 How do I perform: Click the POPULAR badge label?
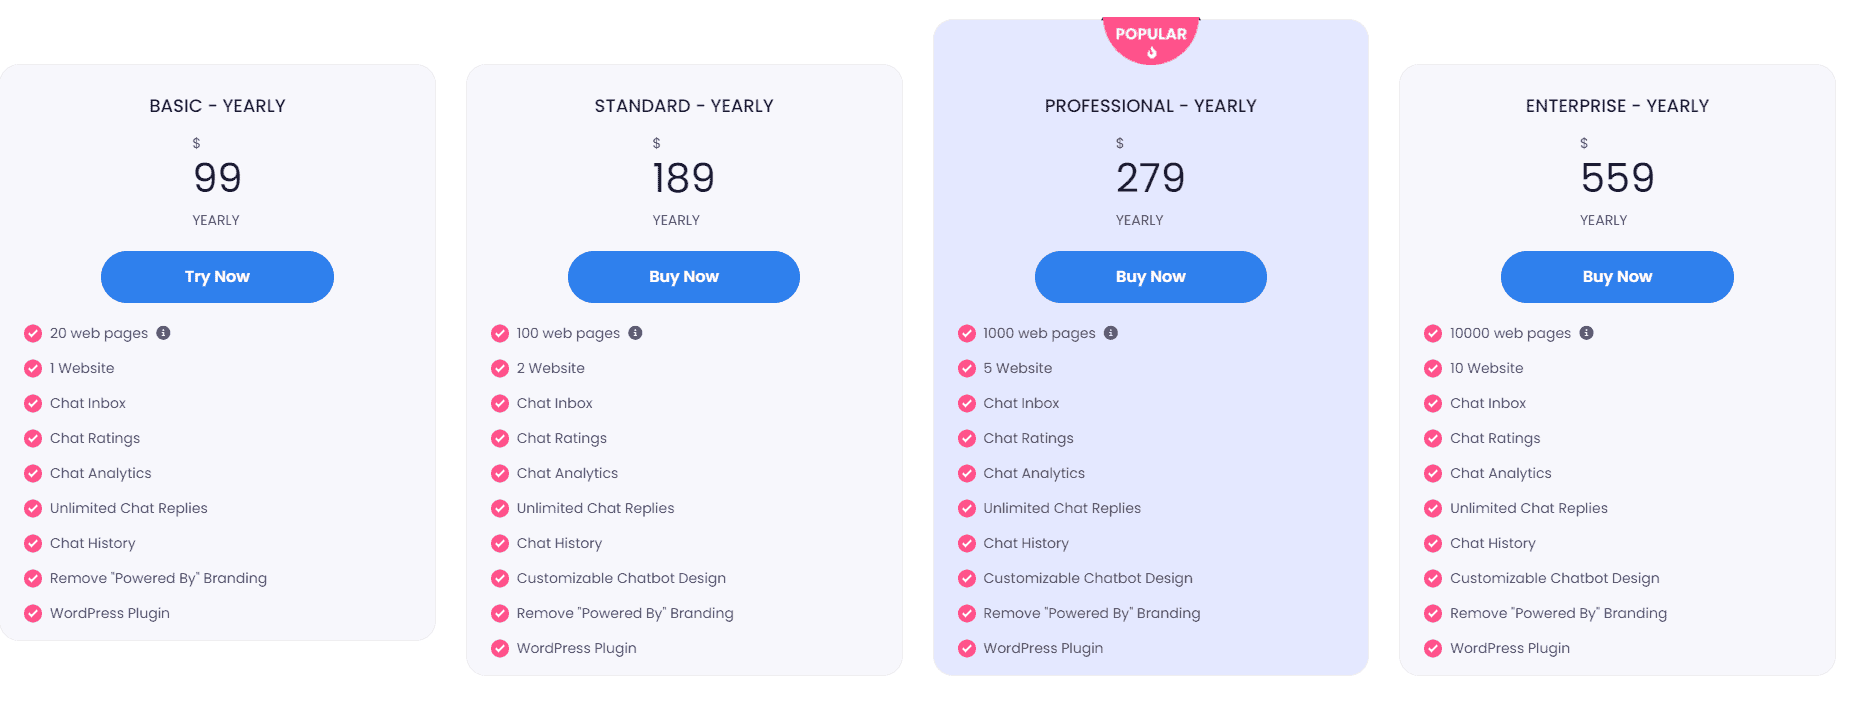tap(1151, 33)
